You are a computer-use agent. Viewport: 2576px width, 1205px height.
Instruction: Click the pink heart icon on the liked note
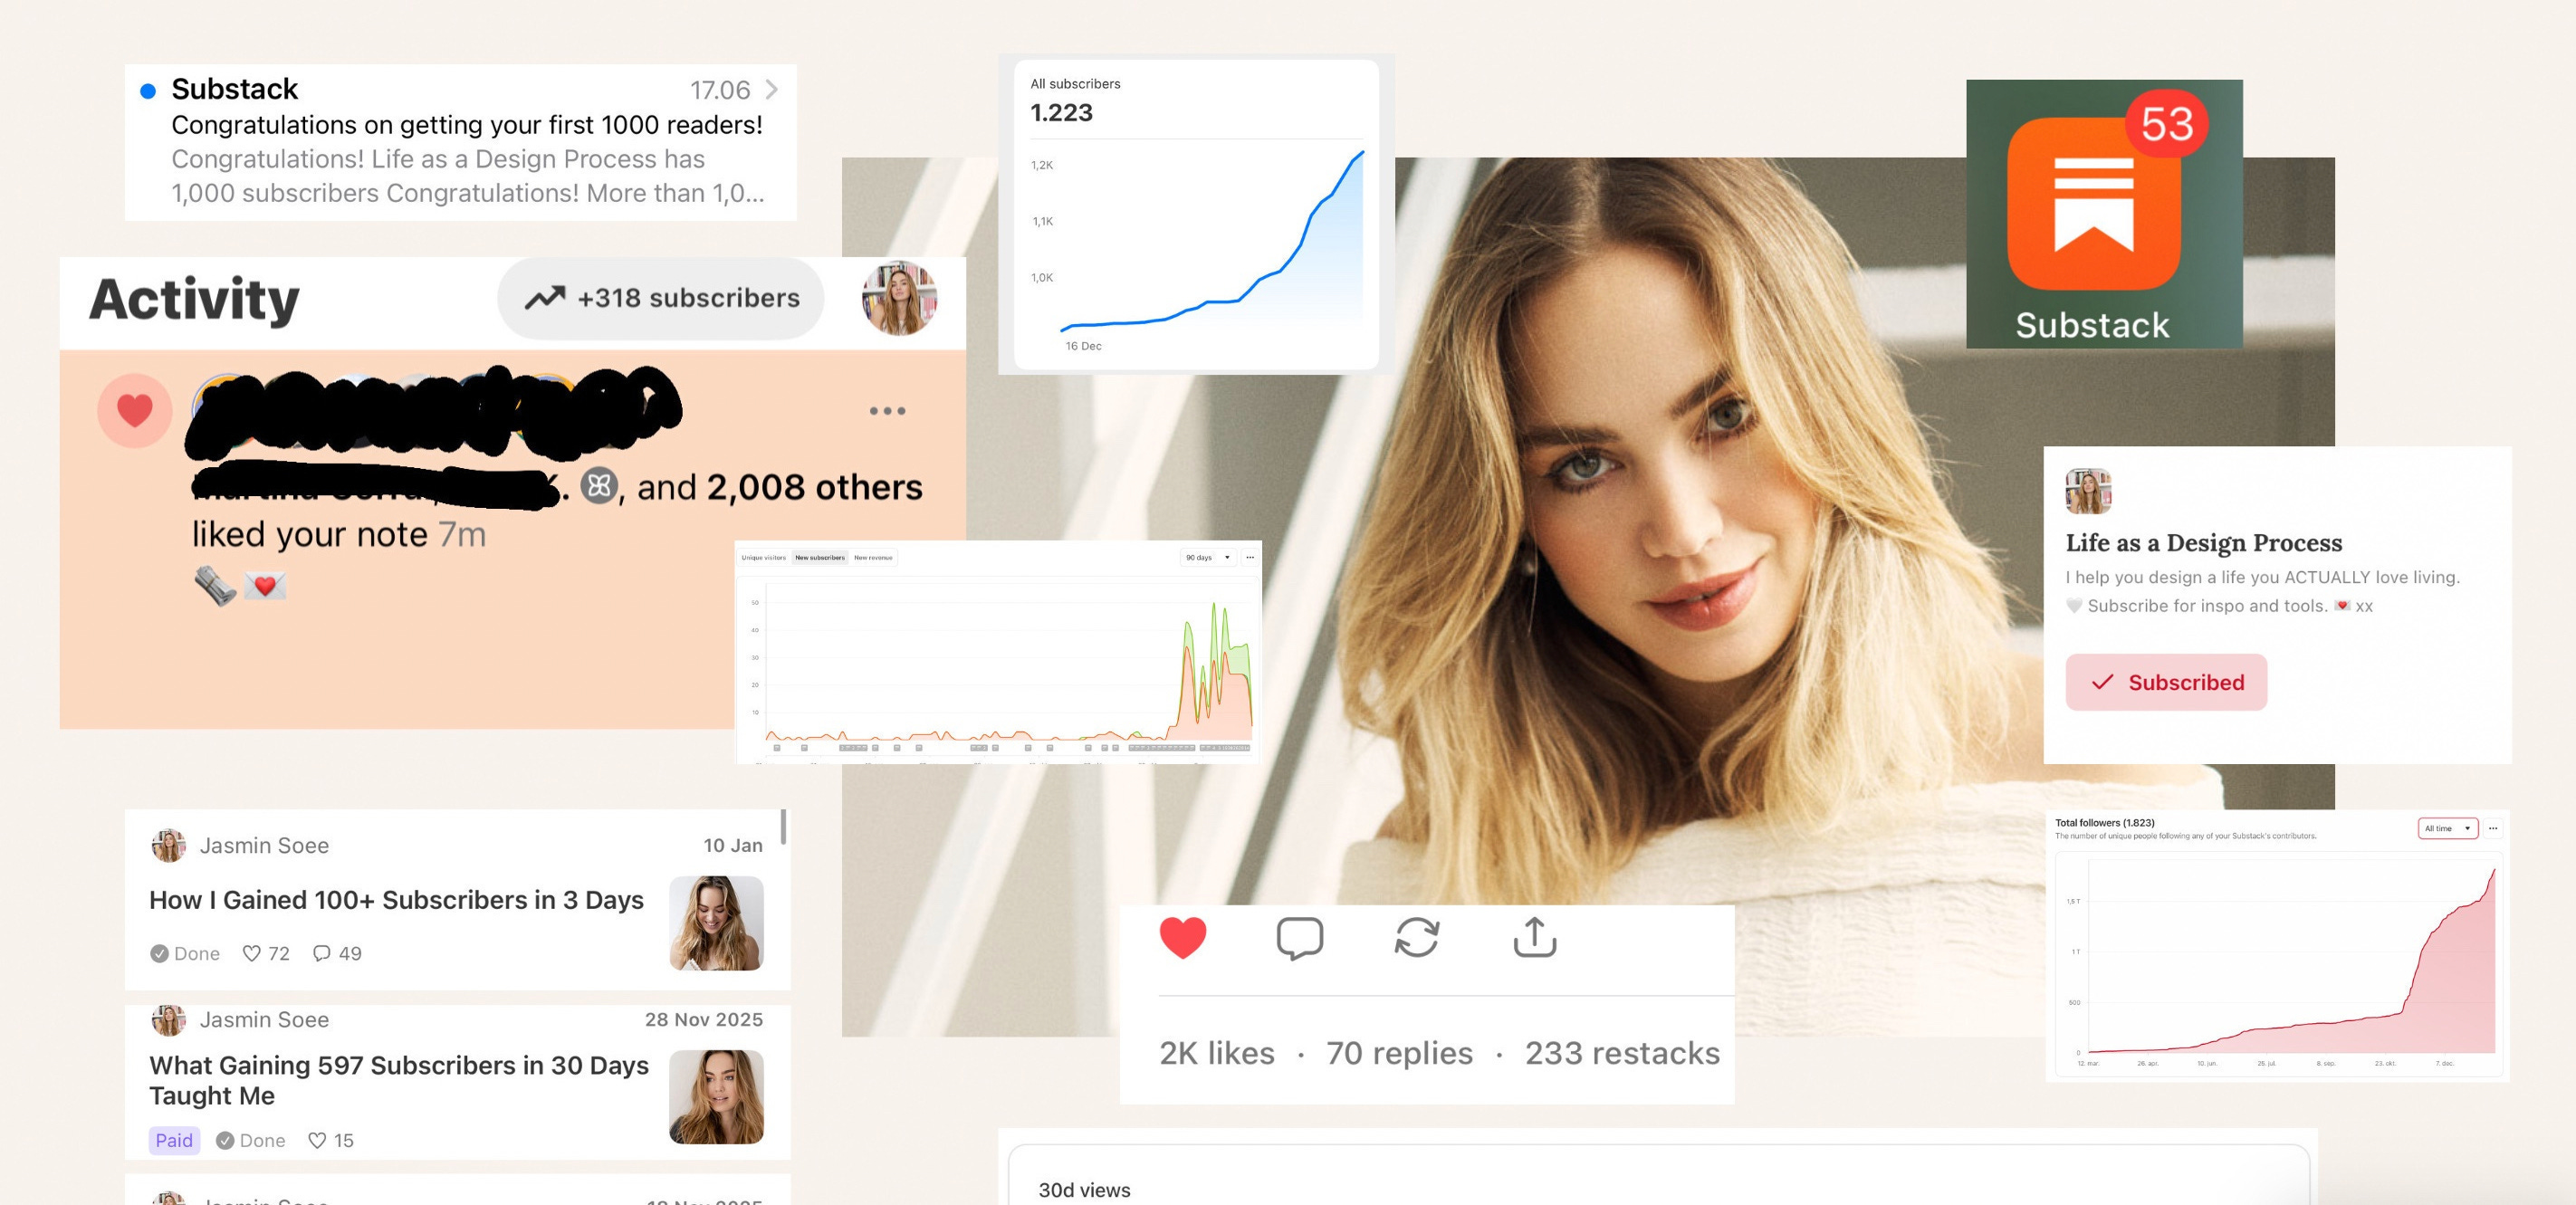(135, 410)
